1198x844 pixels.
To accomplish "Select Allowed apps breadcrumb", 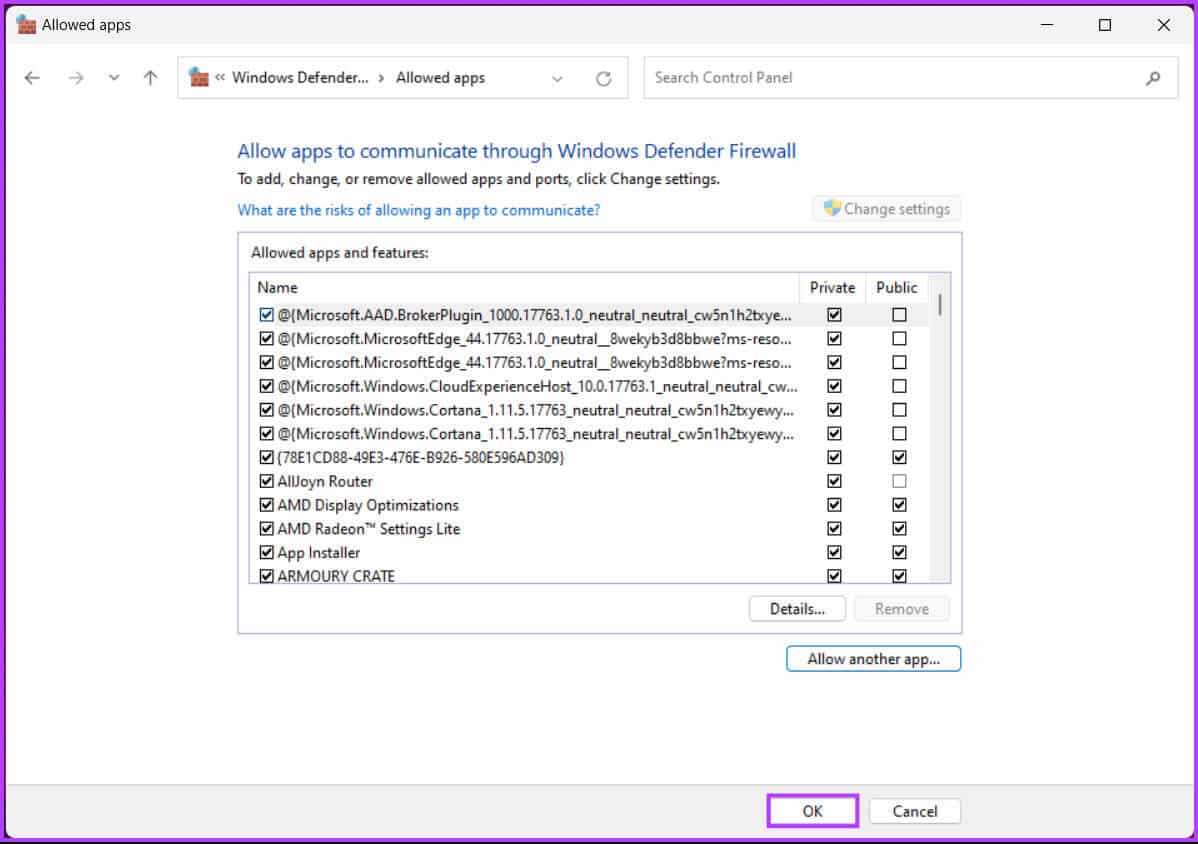I will 440,78.
